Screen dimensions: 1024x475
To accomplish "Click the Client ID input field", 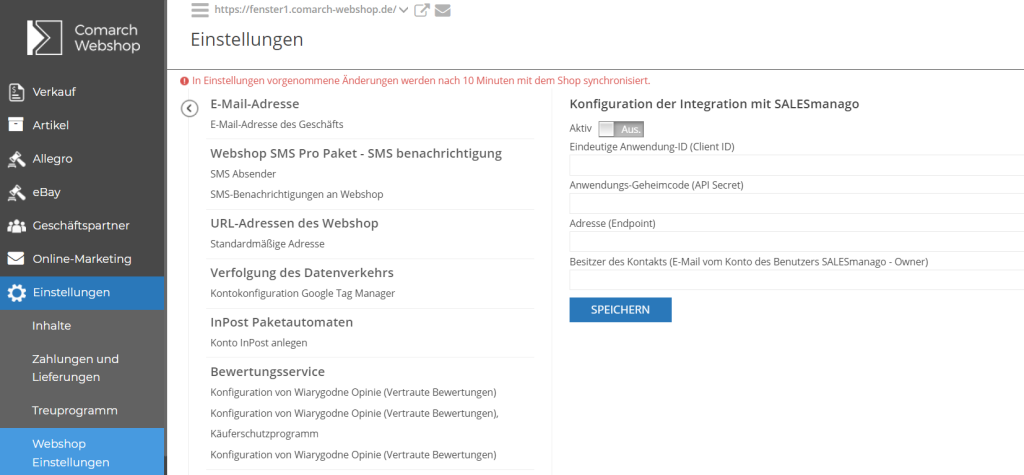I will (x=796, y=166).
